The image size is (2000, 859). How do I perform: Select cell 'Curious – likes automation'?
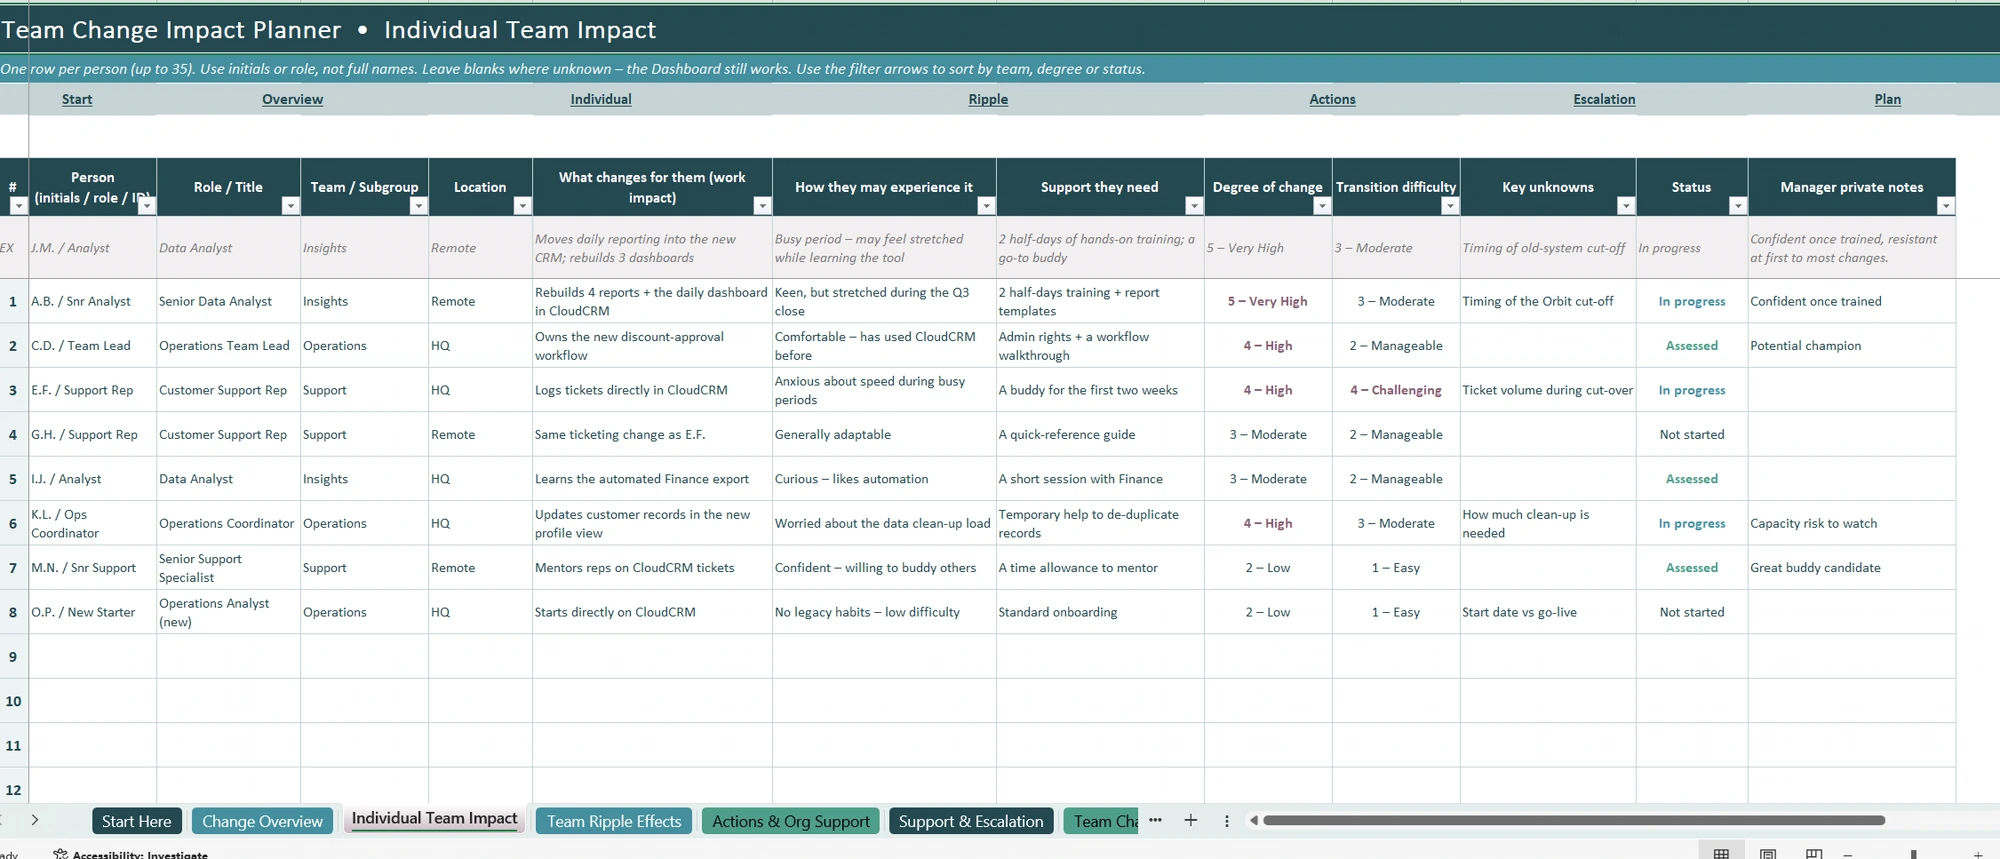tap(884, 479)
